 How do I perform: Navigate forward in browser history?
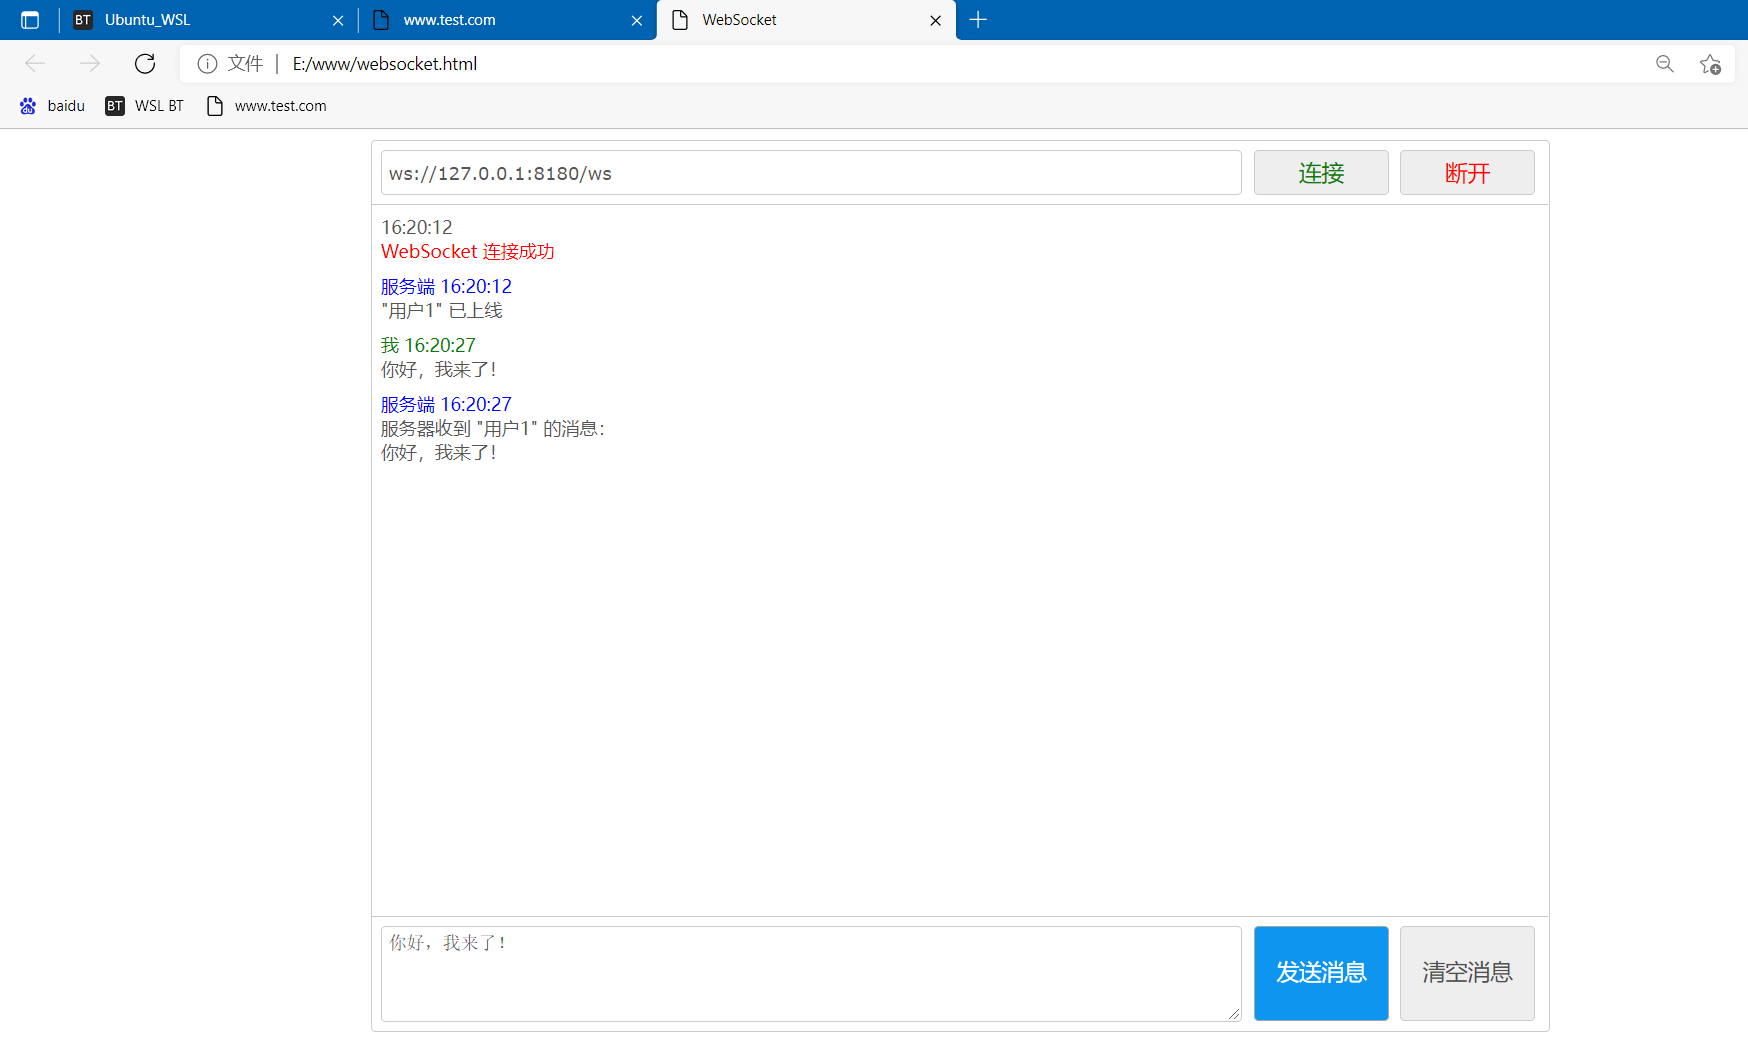point(90,63)
